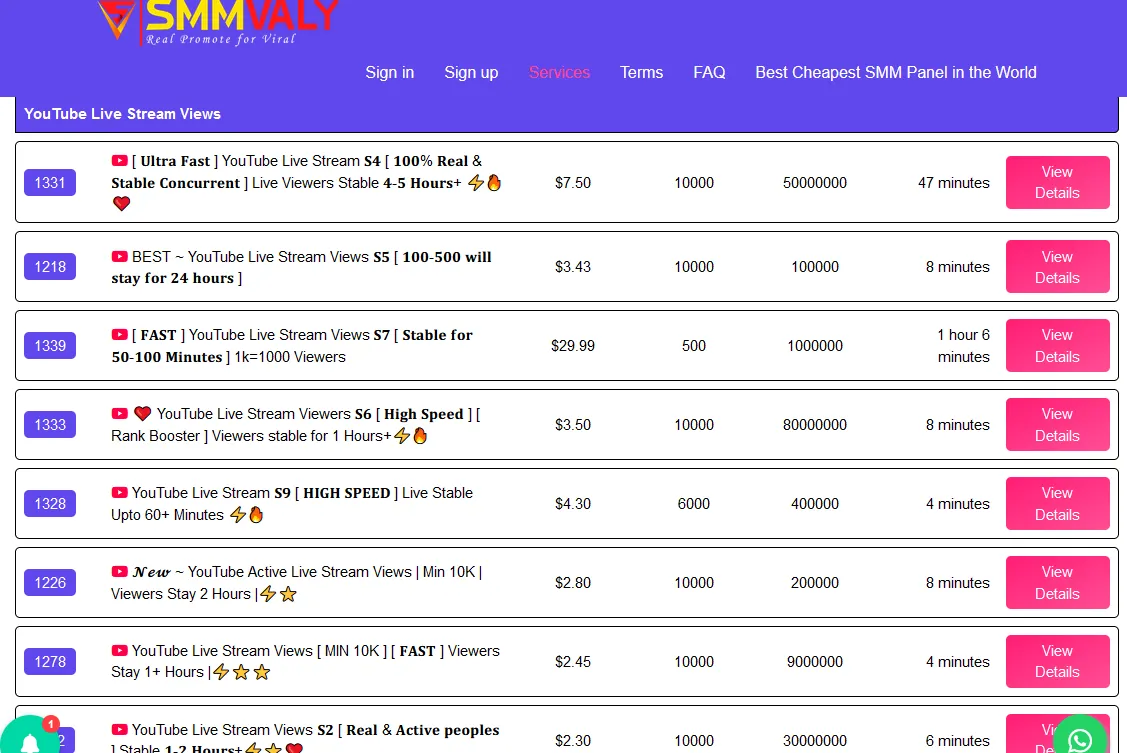Click the $4.30 price
Image resolution: width=1127 pixels, height=753 pixels.
tap(573, 504)
